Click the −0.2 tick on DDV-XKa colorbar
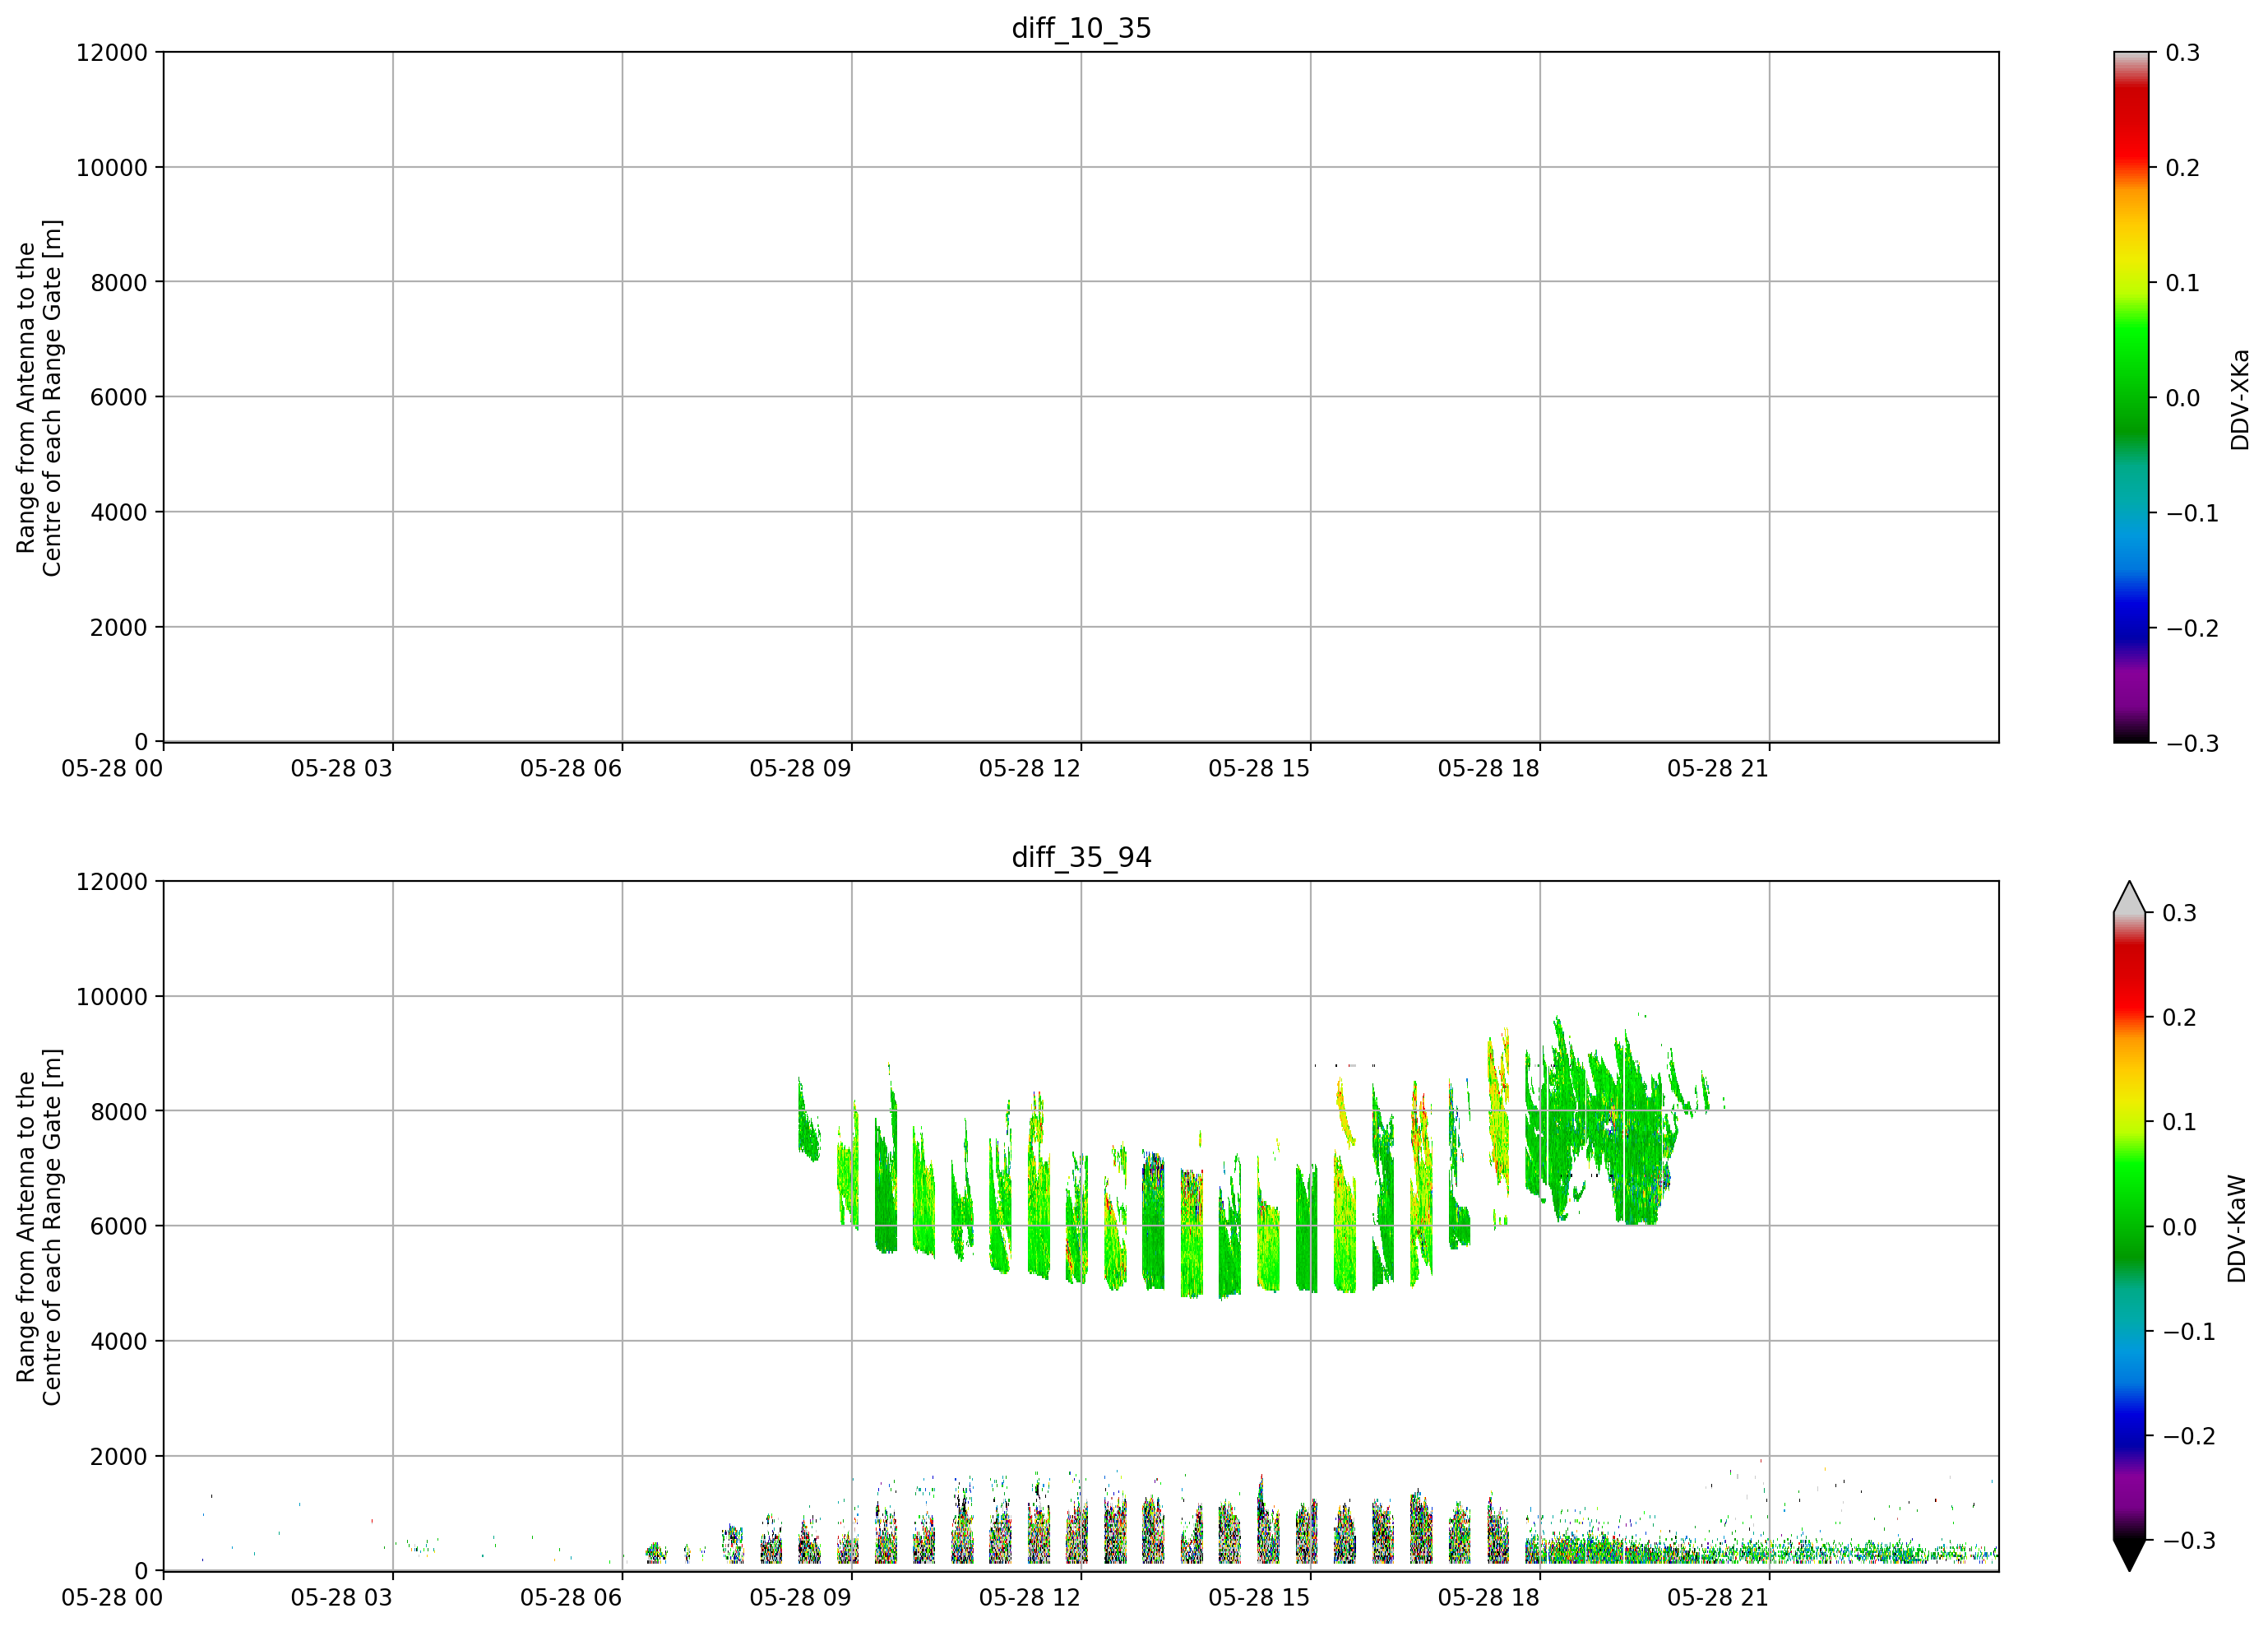This screenshot has height=1627, width=2268. click(x=2192, y=627)
